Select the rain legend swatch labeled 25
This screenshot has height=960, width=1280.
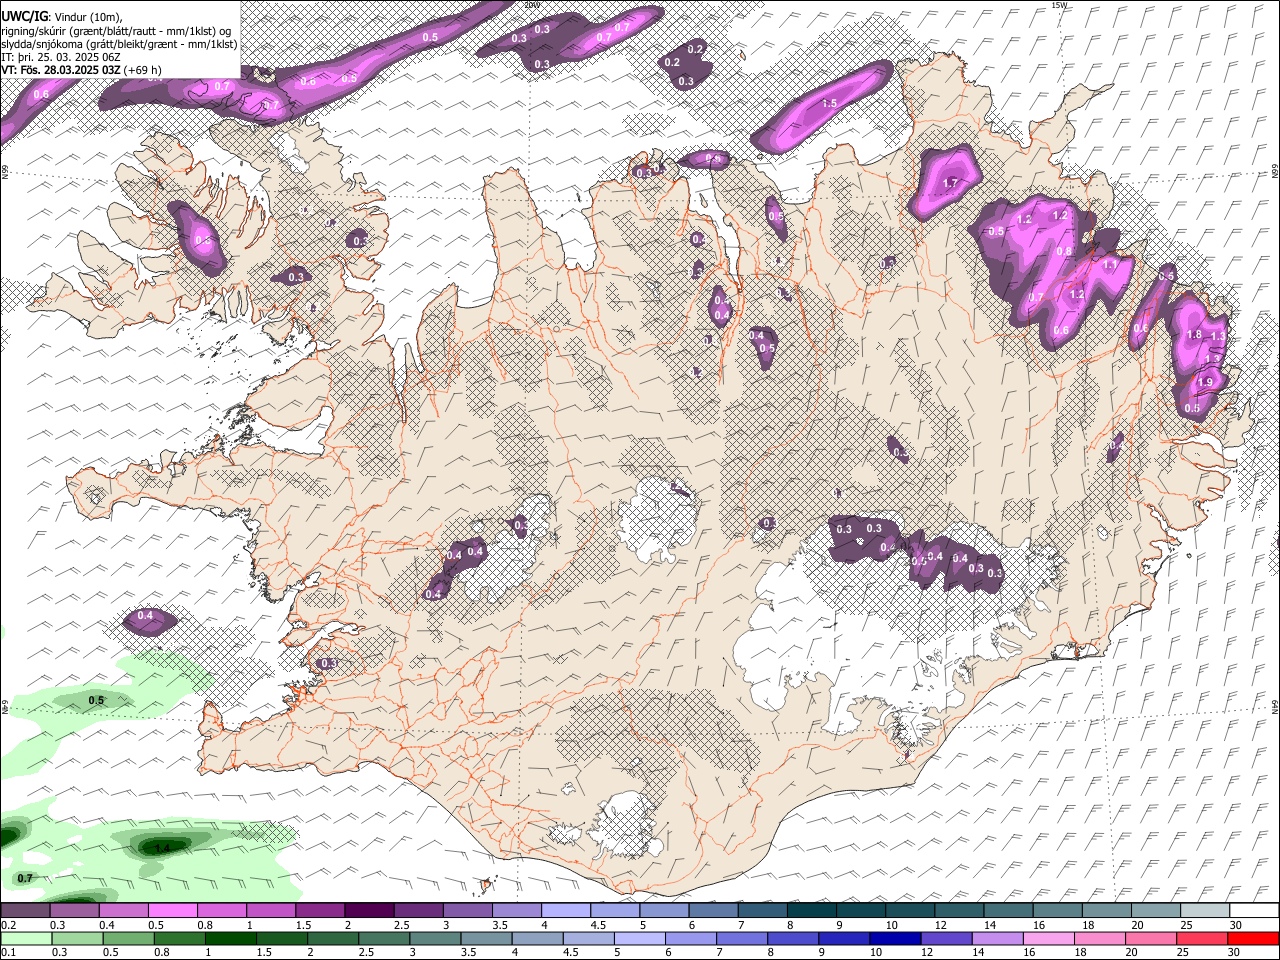1201,938
